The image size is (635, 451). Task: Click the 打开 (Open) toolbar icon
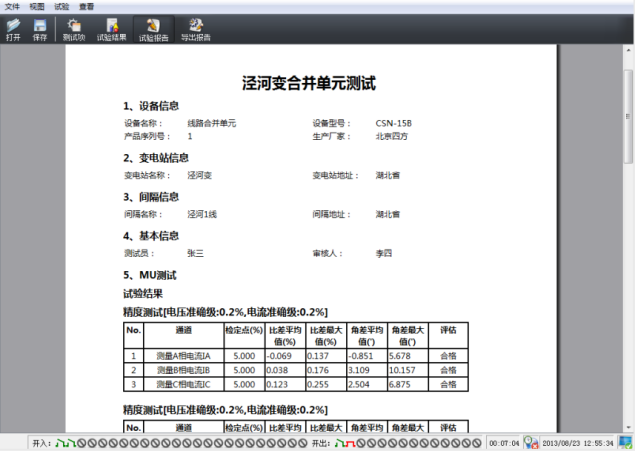point(13,28)
